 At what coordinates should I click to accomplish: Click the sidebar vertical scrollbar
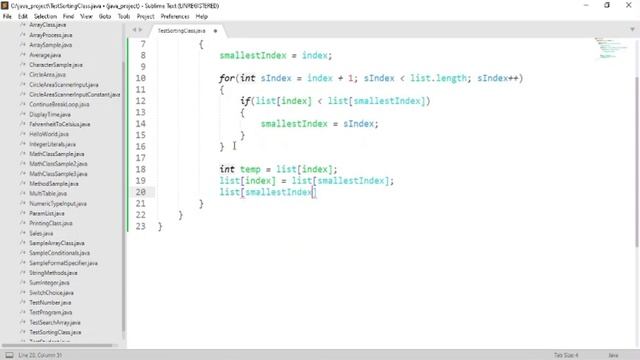click(123, 196)
